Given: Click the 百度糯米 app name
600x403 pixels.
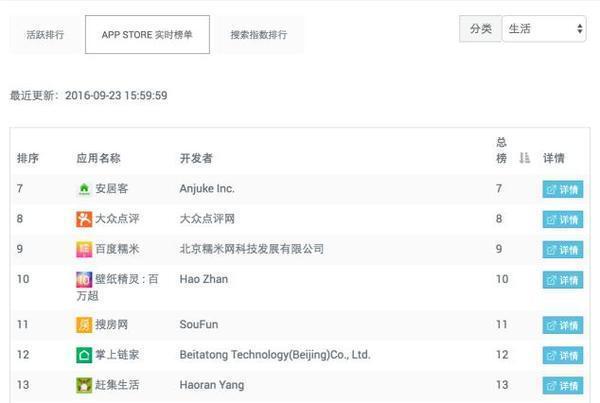Looking at the screenshot, I should [117, 249].
